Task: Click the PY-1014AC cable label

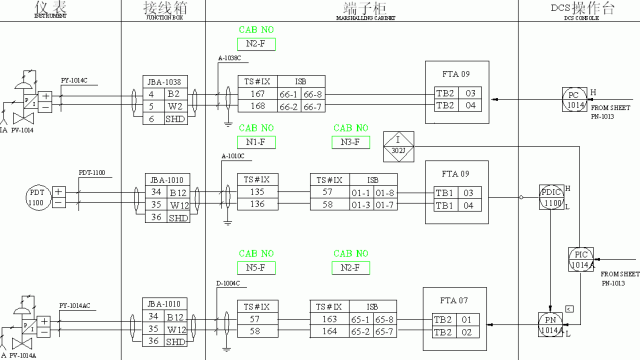Action: [x=75, y=306]
